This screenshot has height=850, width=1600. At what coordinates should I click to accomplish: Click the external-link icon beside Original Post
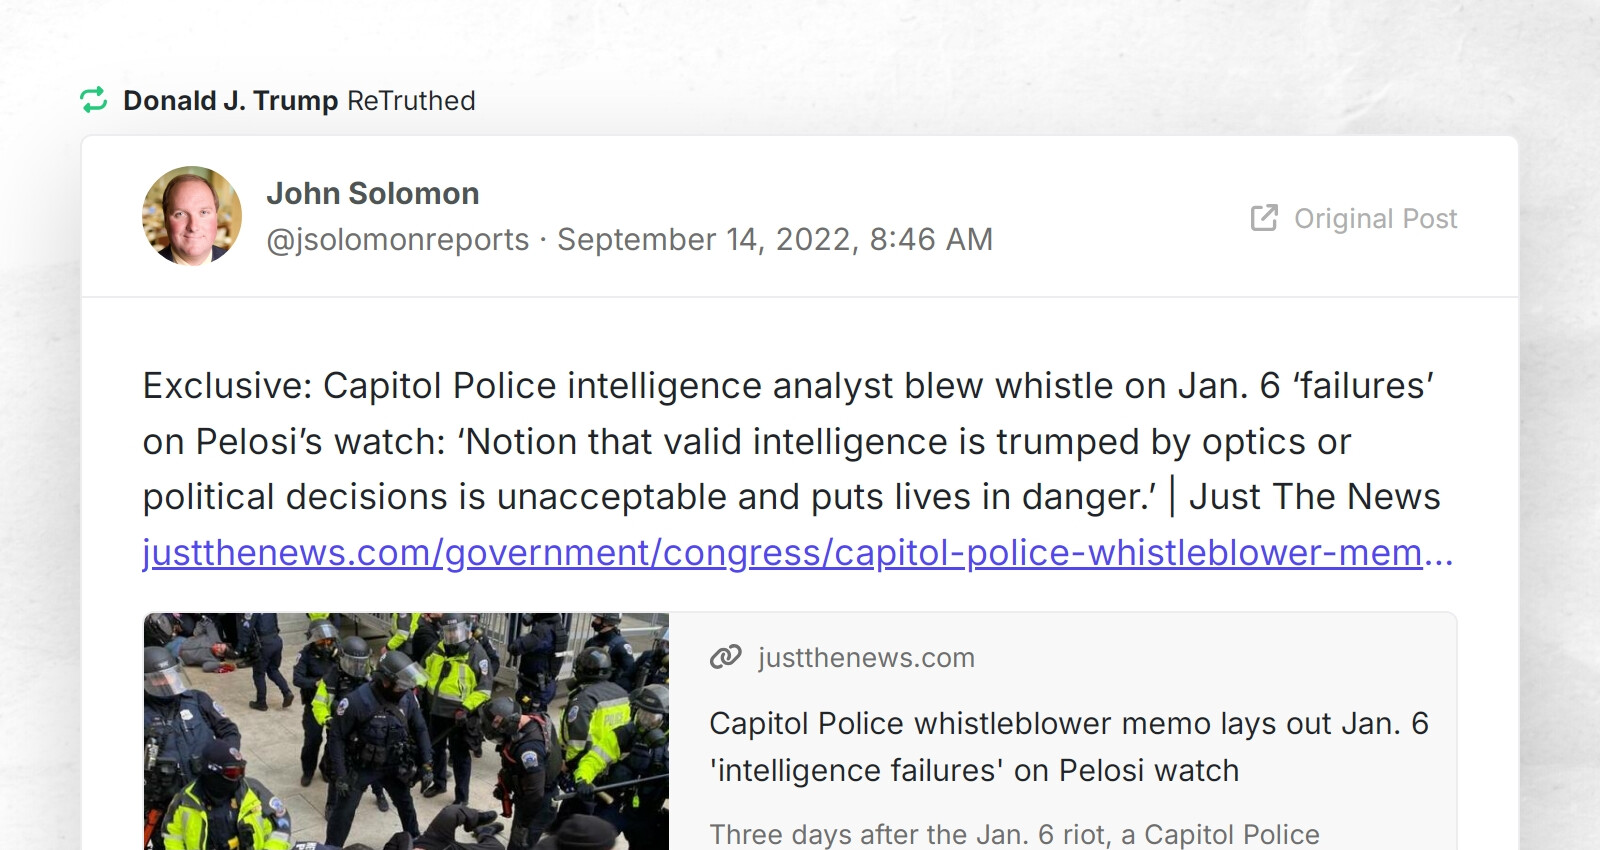pyautogui.click(x=1264, y=218)
